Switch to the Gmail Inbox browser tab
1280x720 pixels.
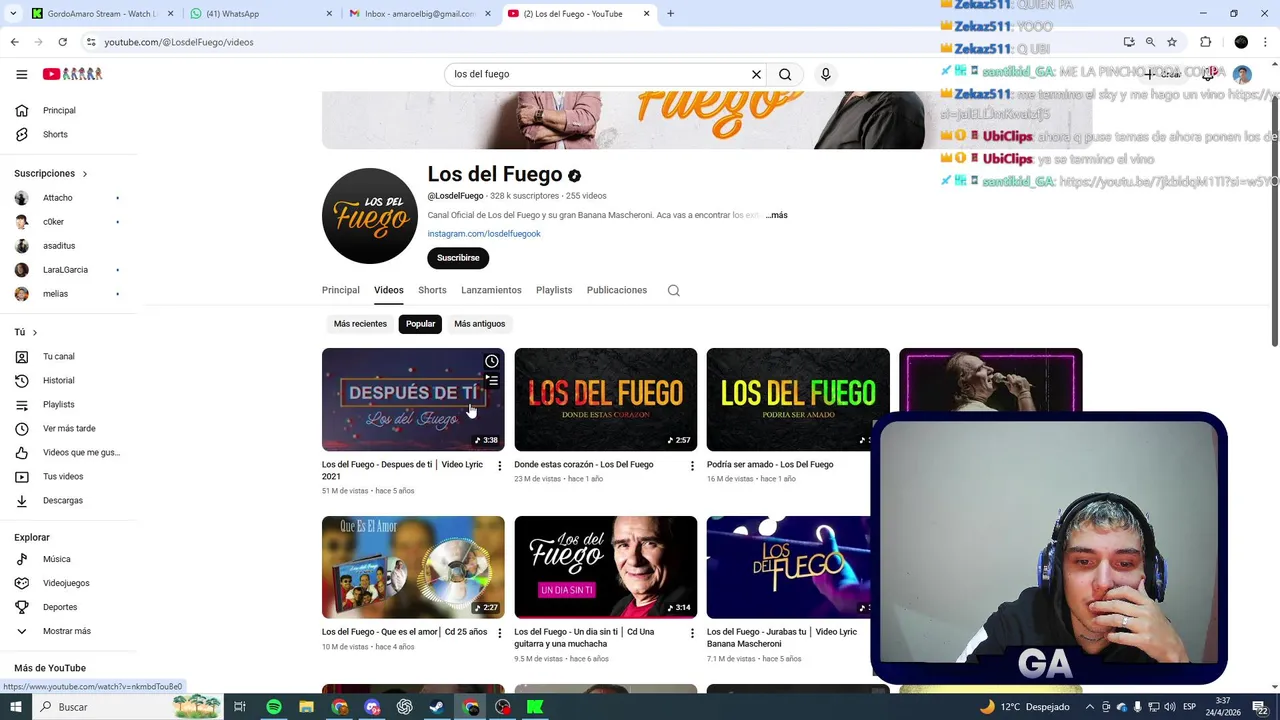coord(420,14)
